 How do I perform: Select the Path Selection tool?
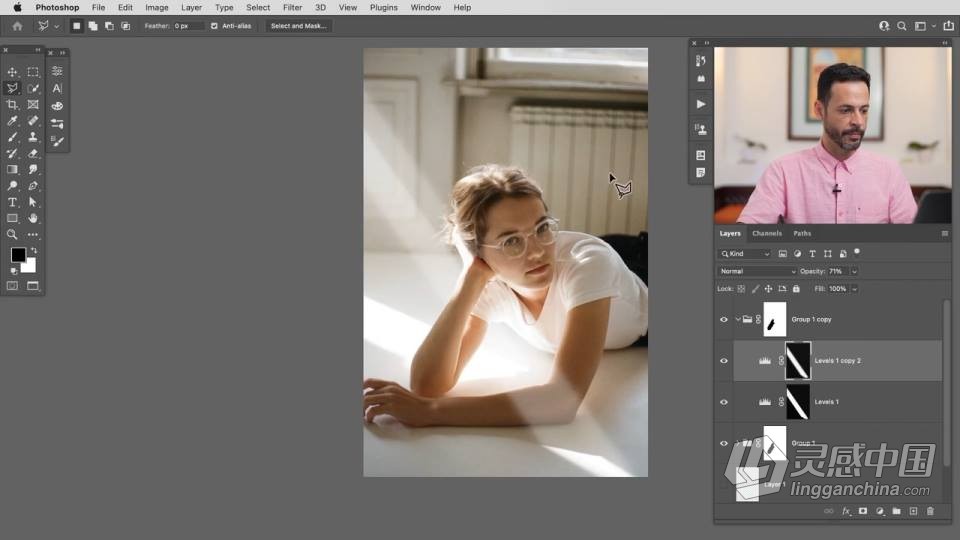(x=33, y=202)
